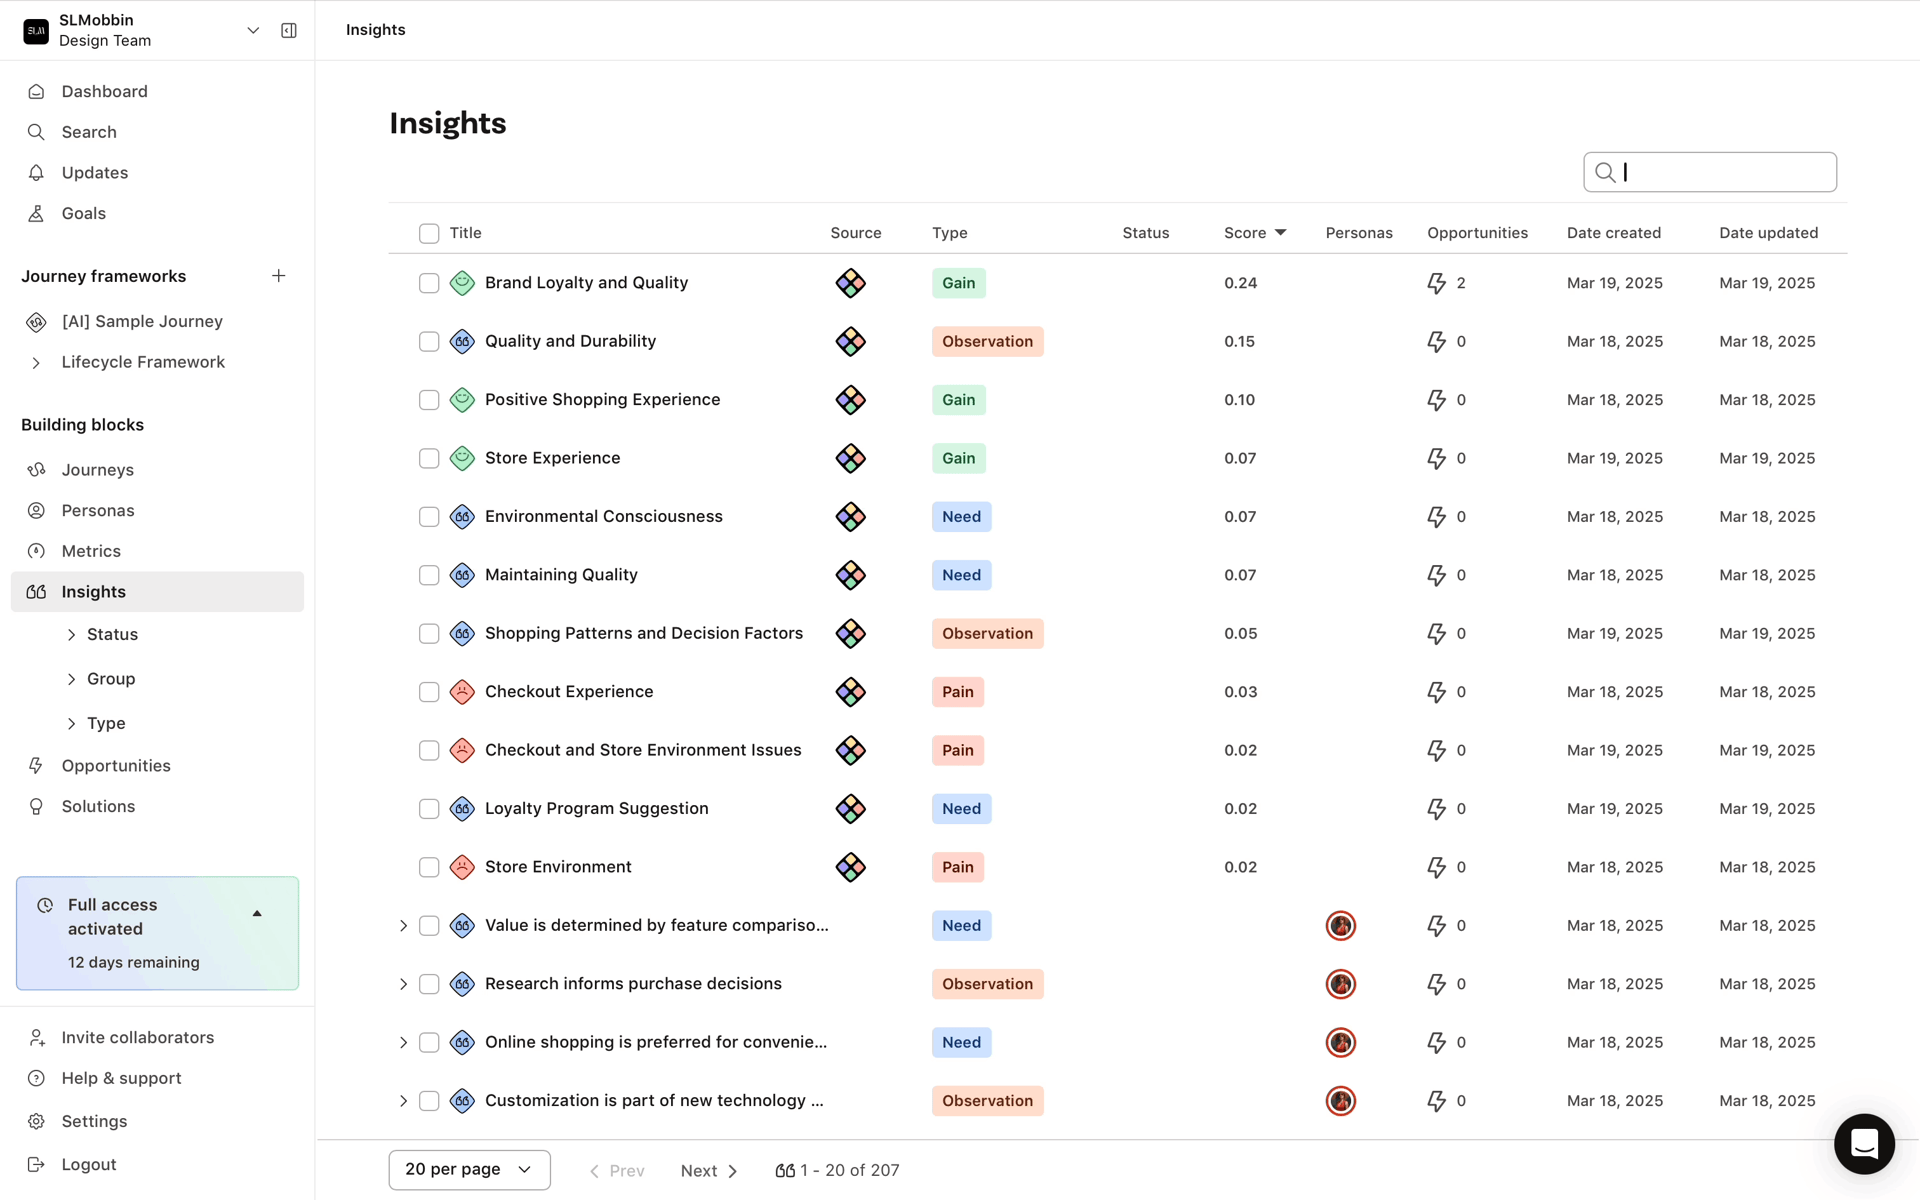Click the source icon for Brand Loyalty and Quality
Viewport: 1920px width, 1200px height.
point(851,283)
